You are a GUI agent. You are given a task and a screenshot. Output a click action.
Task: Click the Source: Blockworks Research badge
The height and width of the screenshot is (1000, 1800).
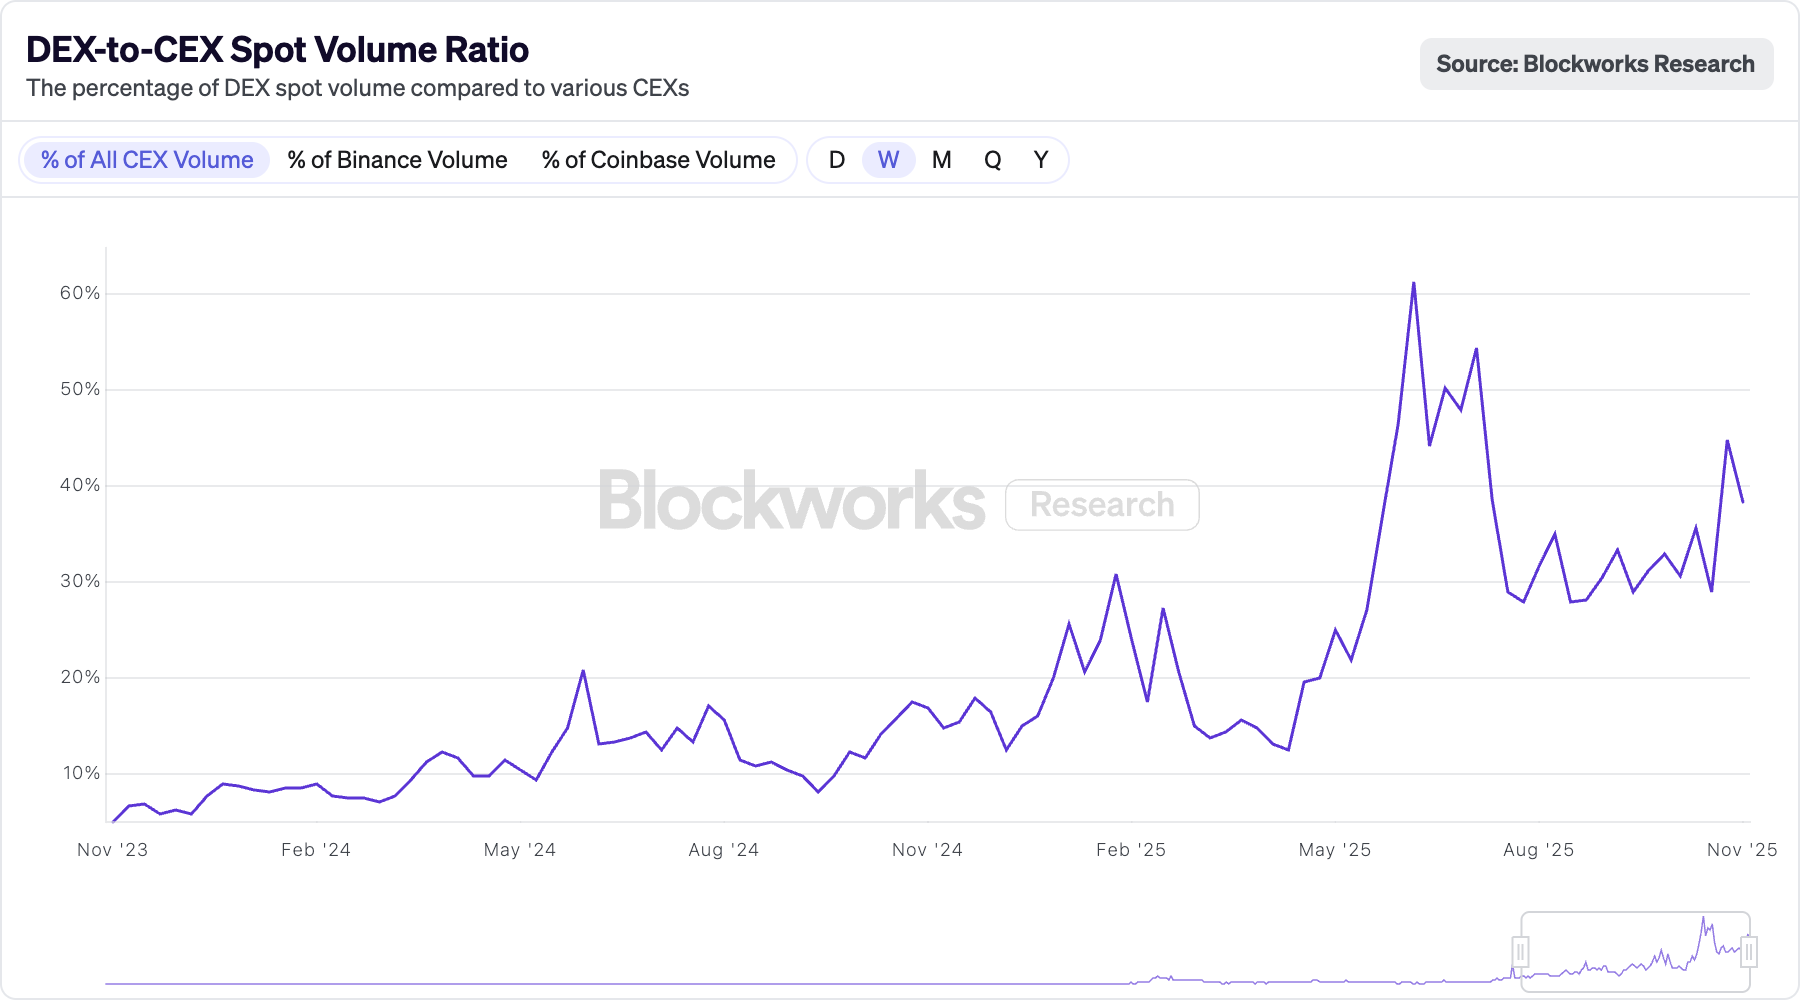coord(1595,64)
